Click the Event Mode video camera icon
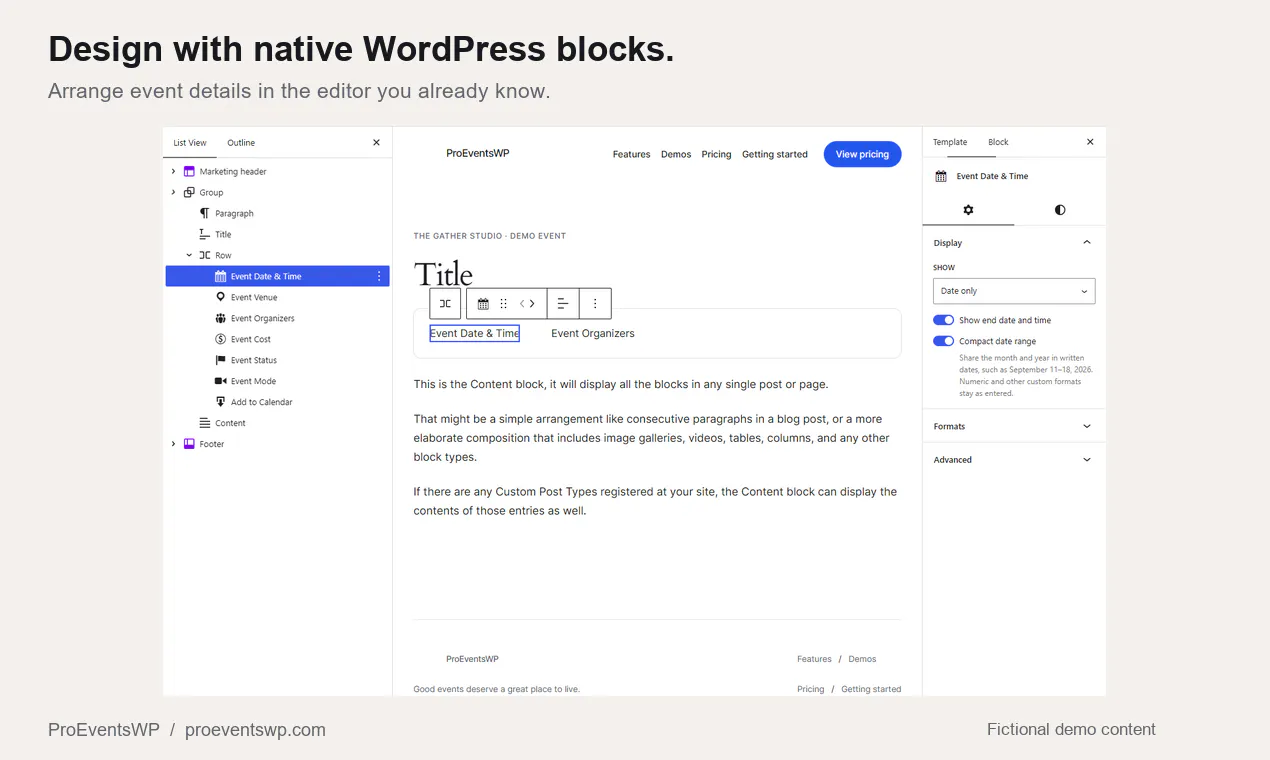The image size is (1270, 760). 220,382
